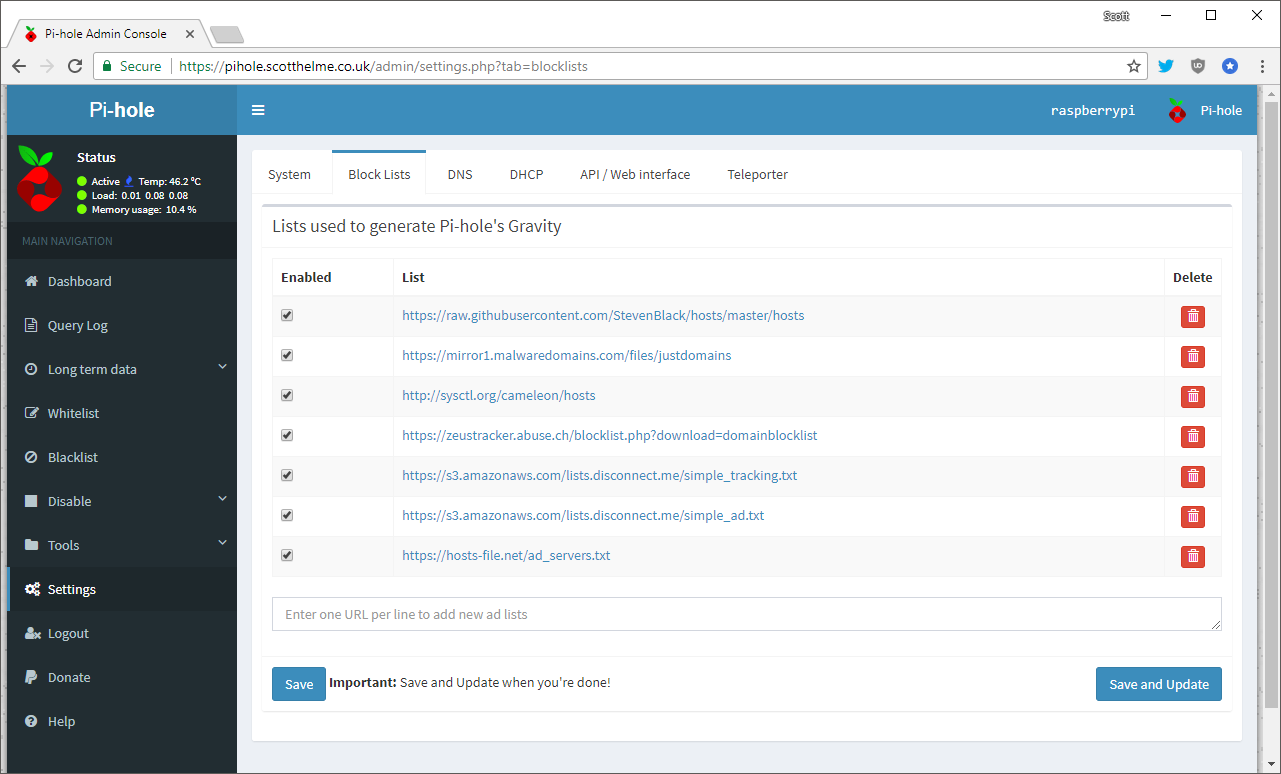The height and width of the screenshot is (774, 1281).
Task: Delete the StevenBlack hosts list
Action: [1192, 316]
